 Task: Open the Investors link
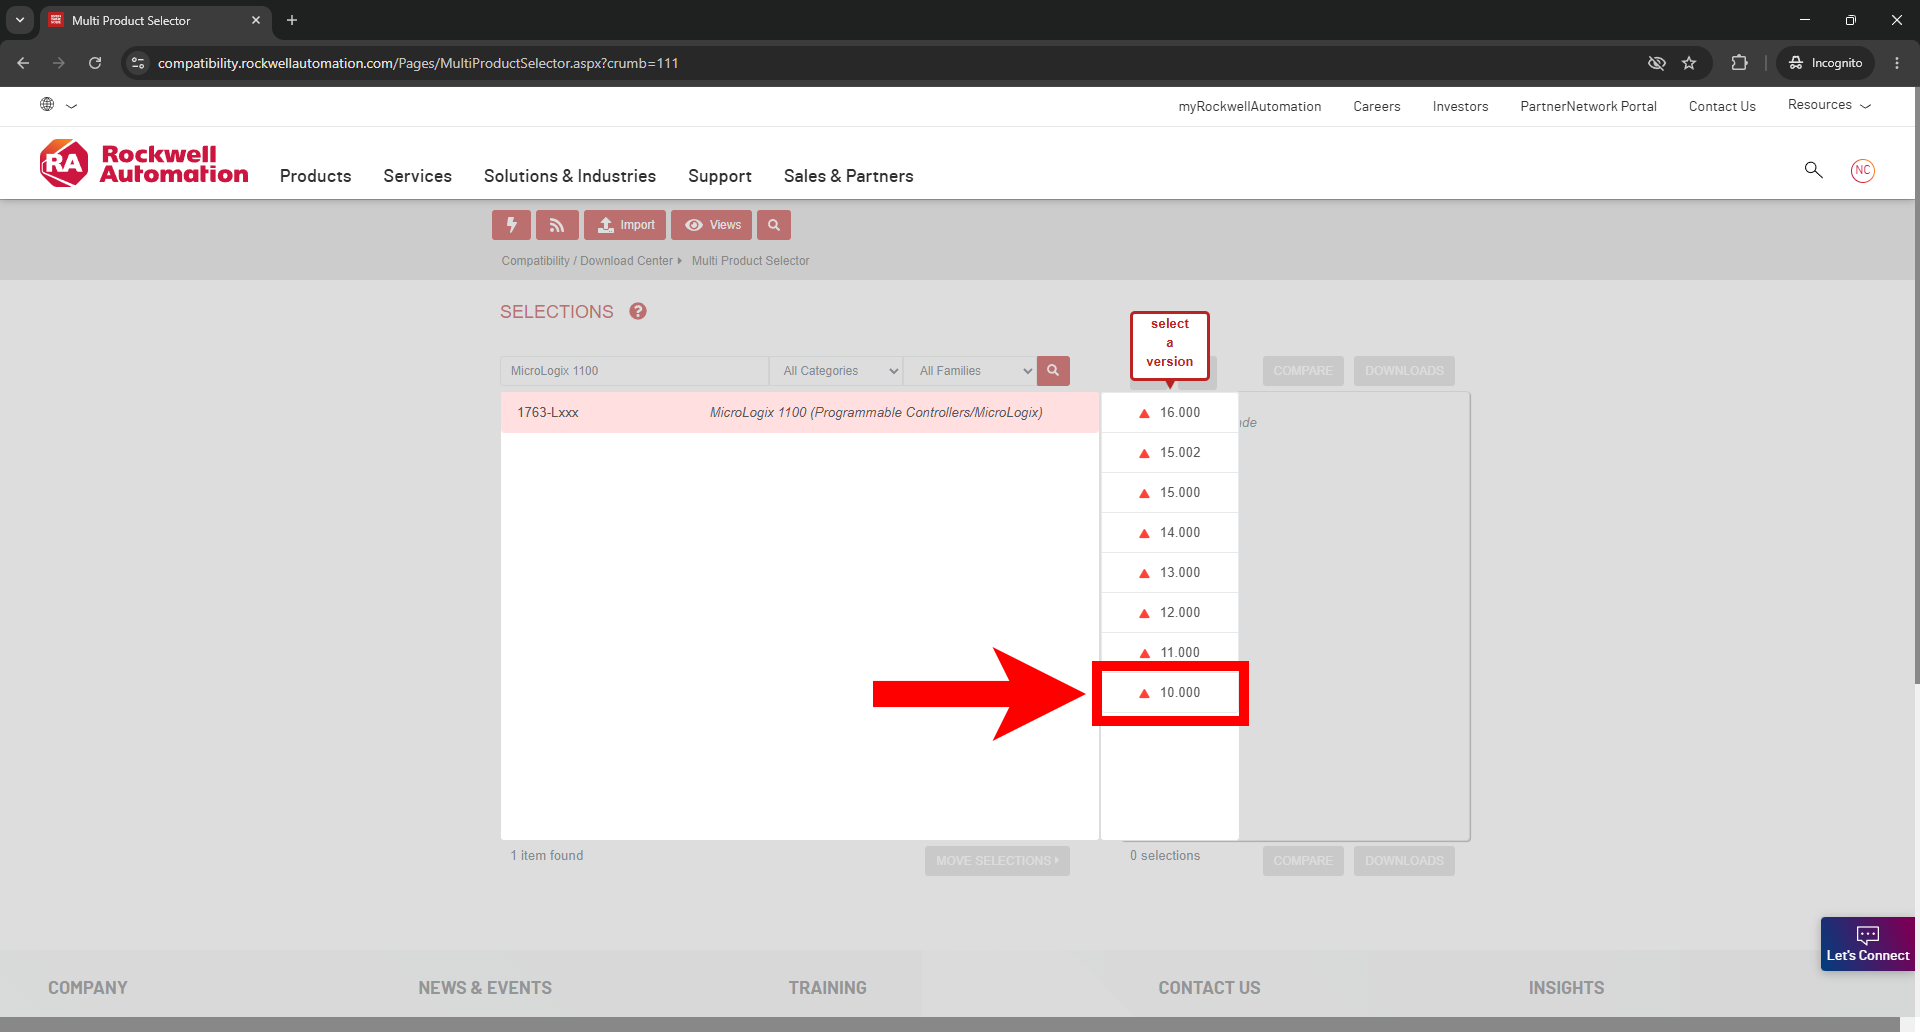click(x=1460, y=107)
